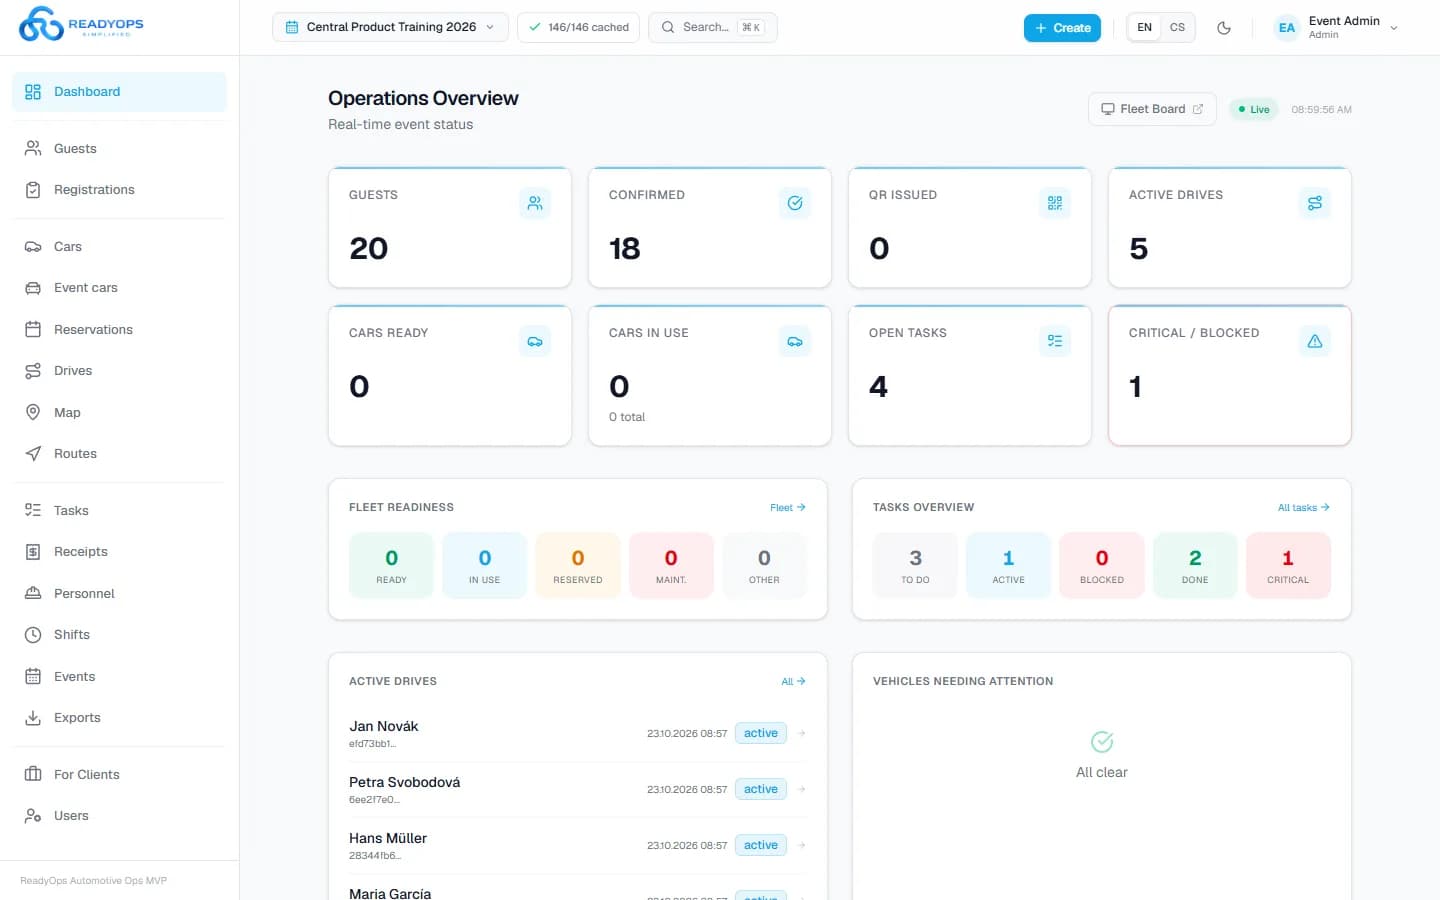
Task: Click the Event cars sidebar icon
Action: pyautogui.click(x=33, y=288)
